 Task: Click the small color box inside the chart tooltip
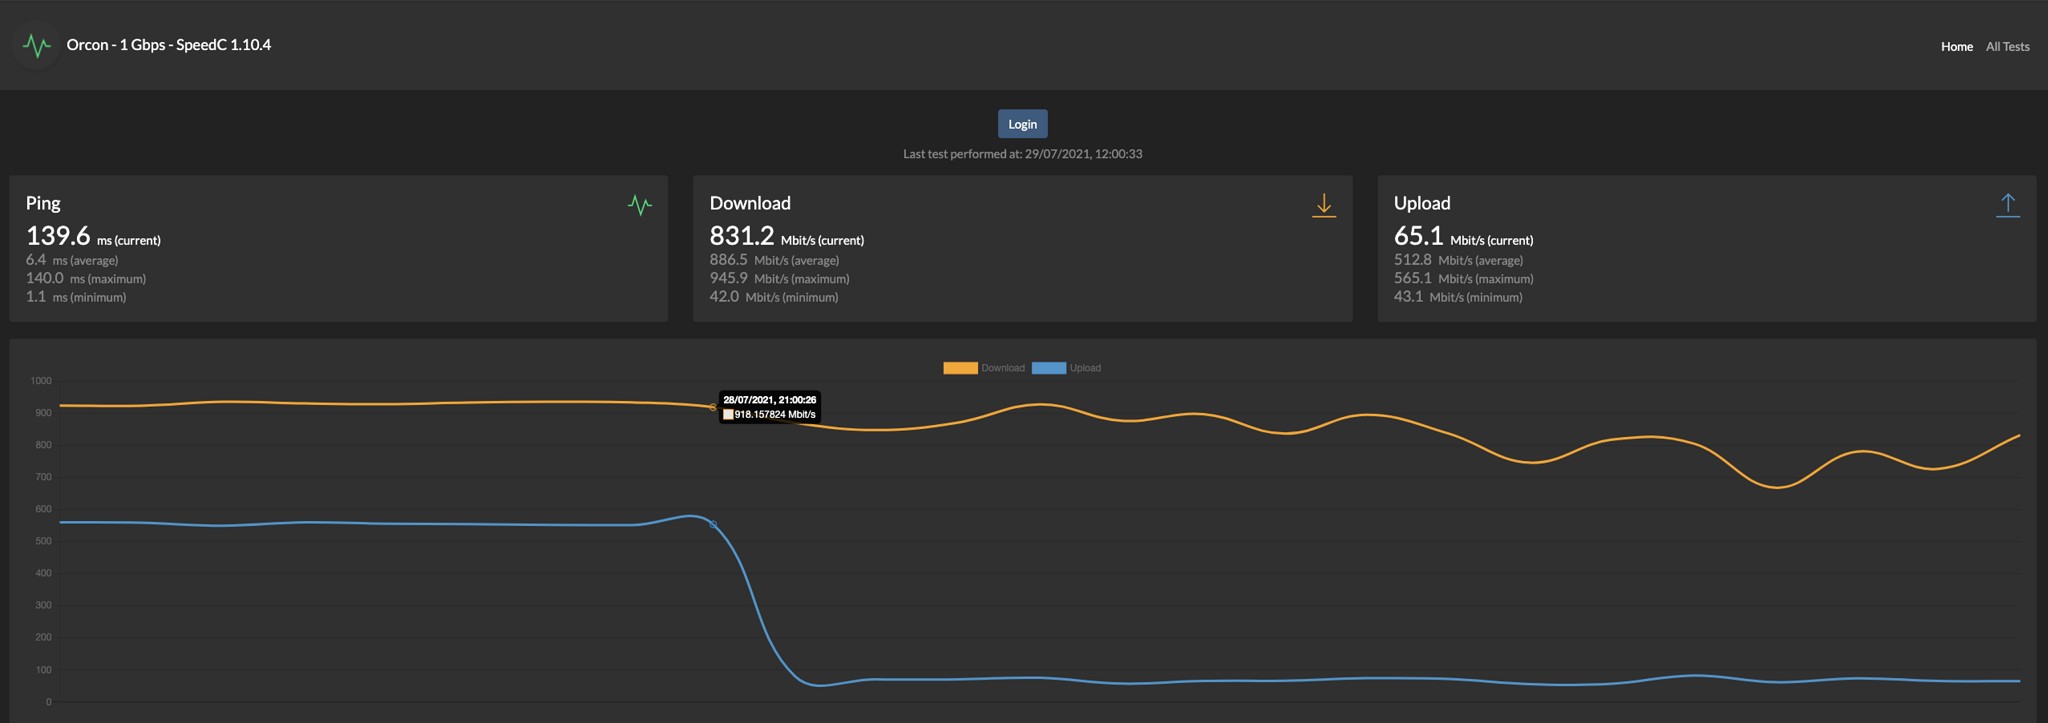pyautogui.click(x=728, y=414)
